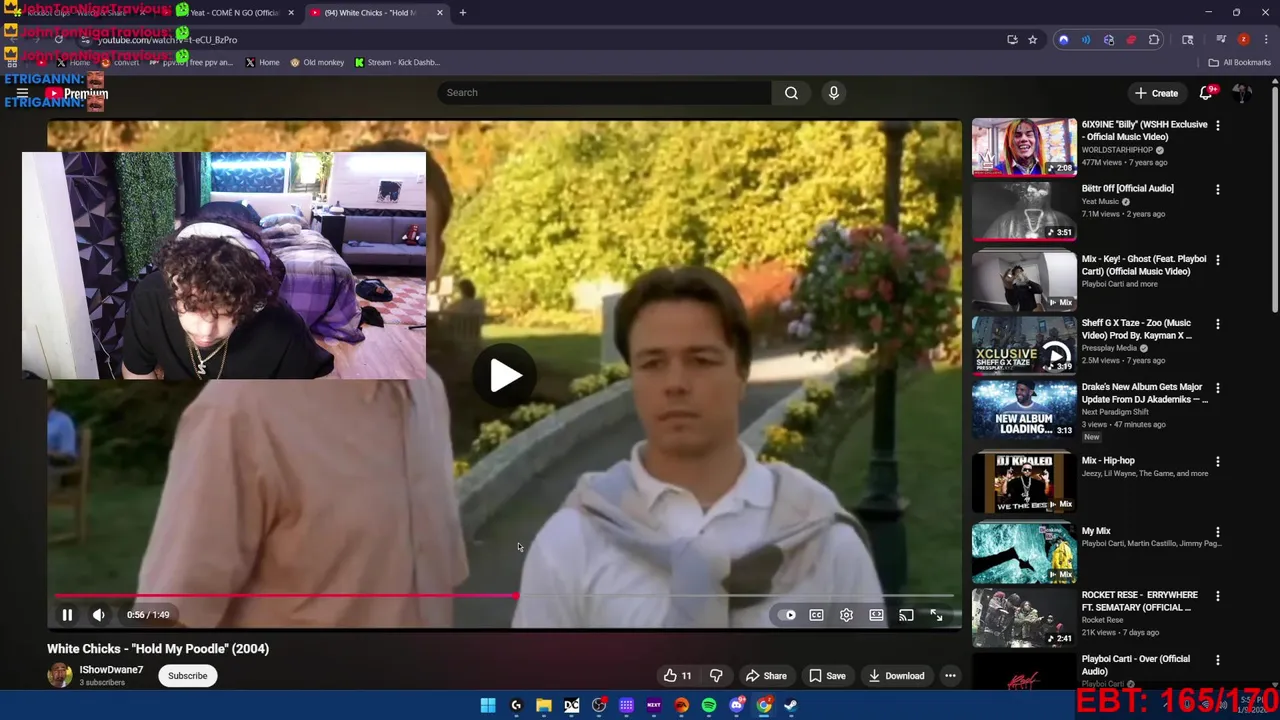The width and height of the screenshot is (1280, 720).
Task: Download the video
Action: coord(896,676)
